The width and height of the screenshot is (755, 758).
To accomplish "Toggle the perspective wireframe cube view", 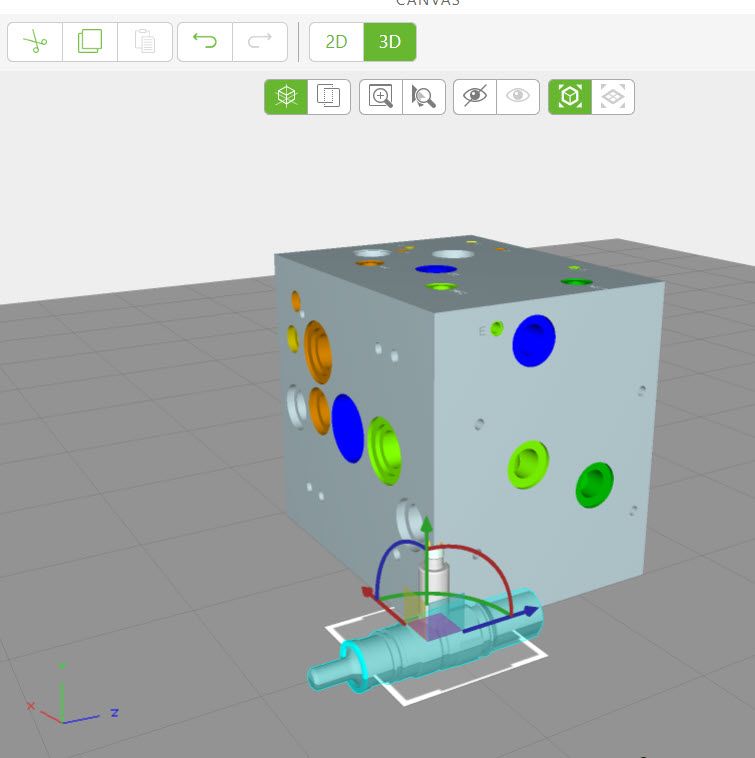I will [286, 97].
